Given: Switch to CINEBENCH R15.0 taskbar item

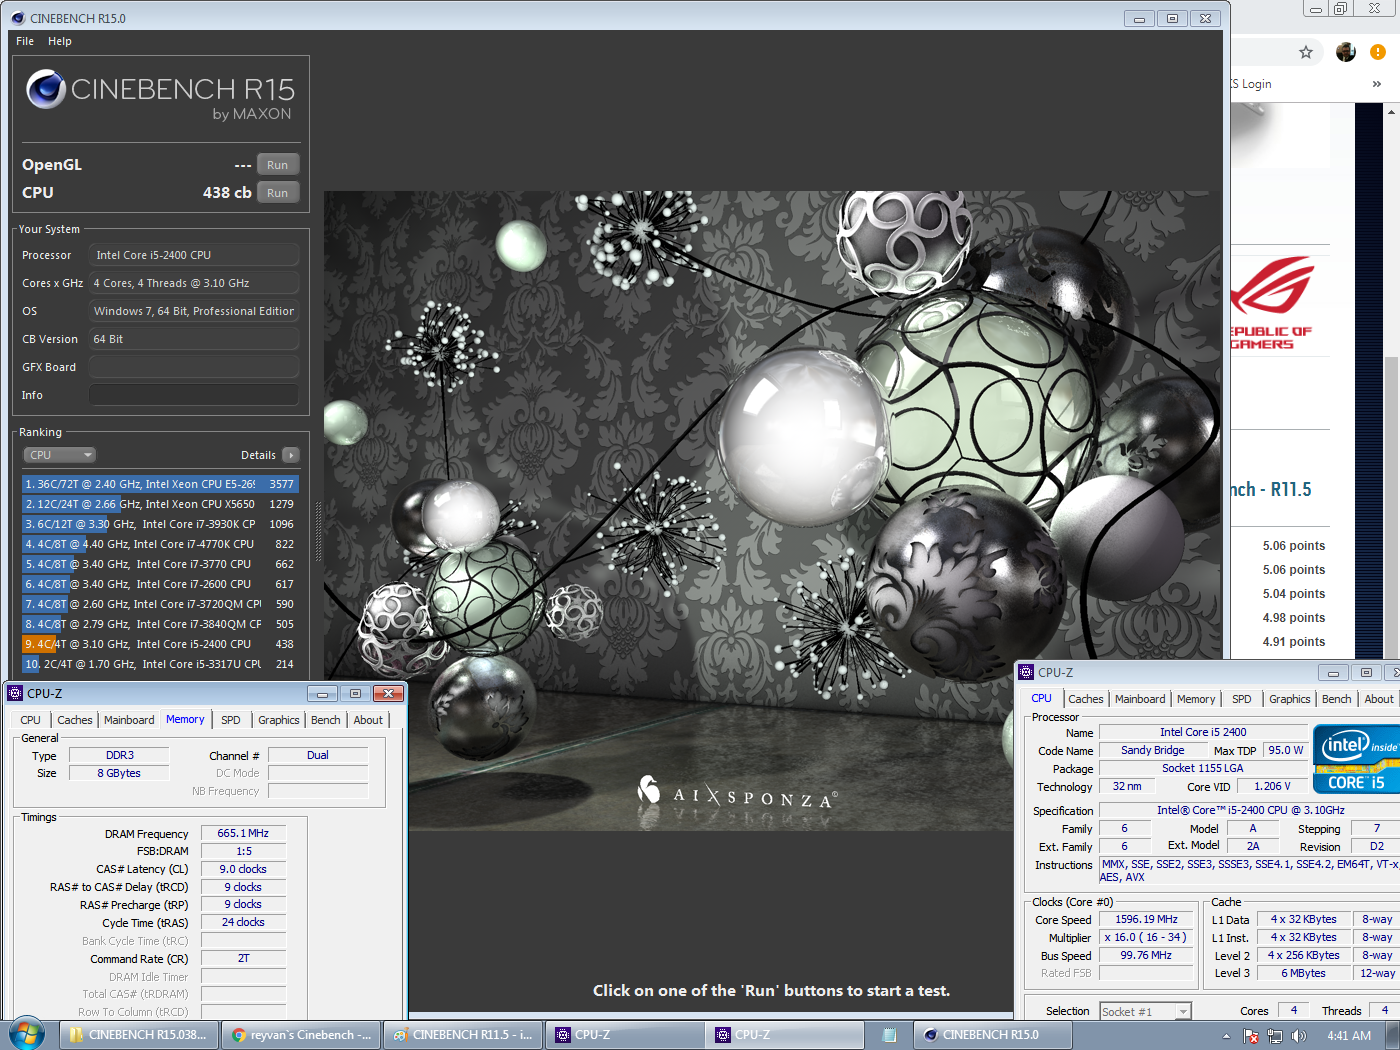Looking at the screenshot, I should [x=992, y=1035].
